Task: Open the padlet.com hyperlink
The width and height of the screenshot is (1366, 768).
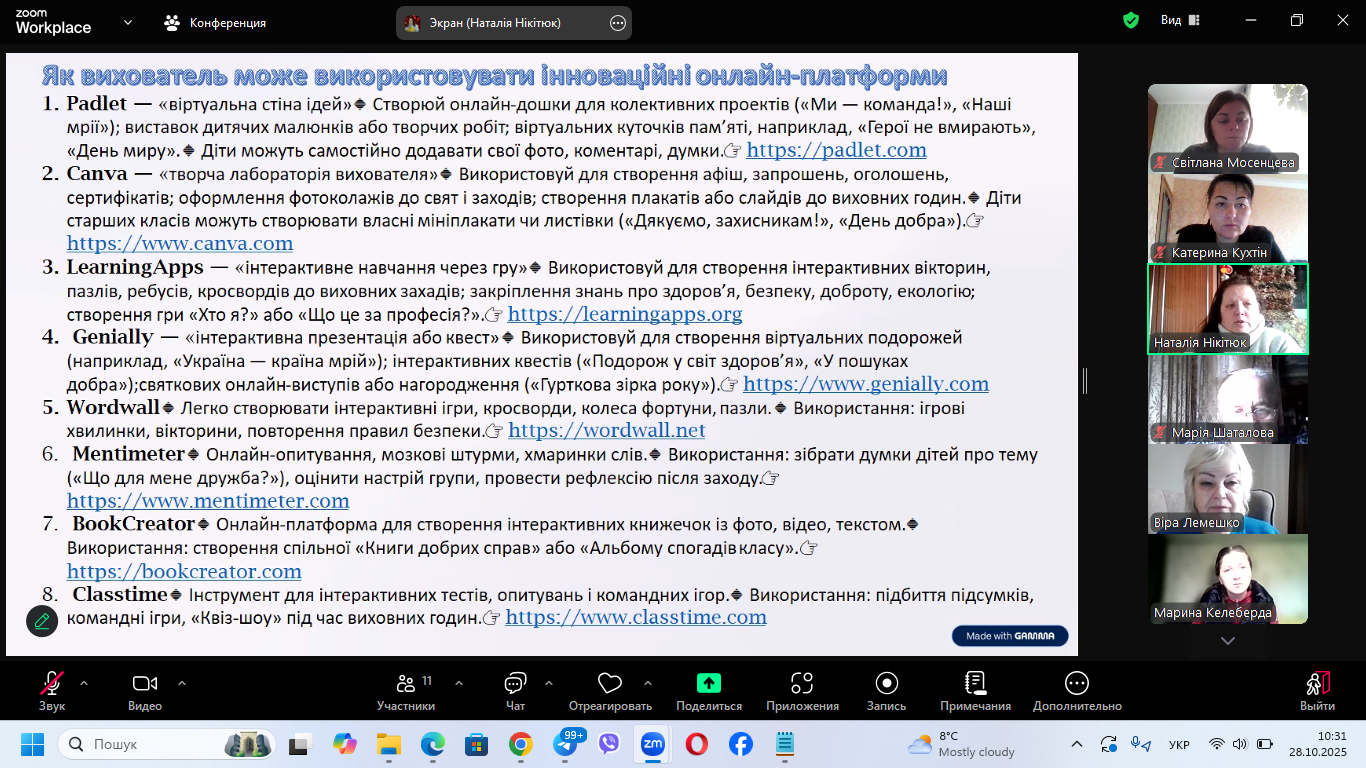Action: [836, 151]
